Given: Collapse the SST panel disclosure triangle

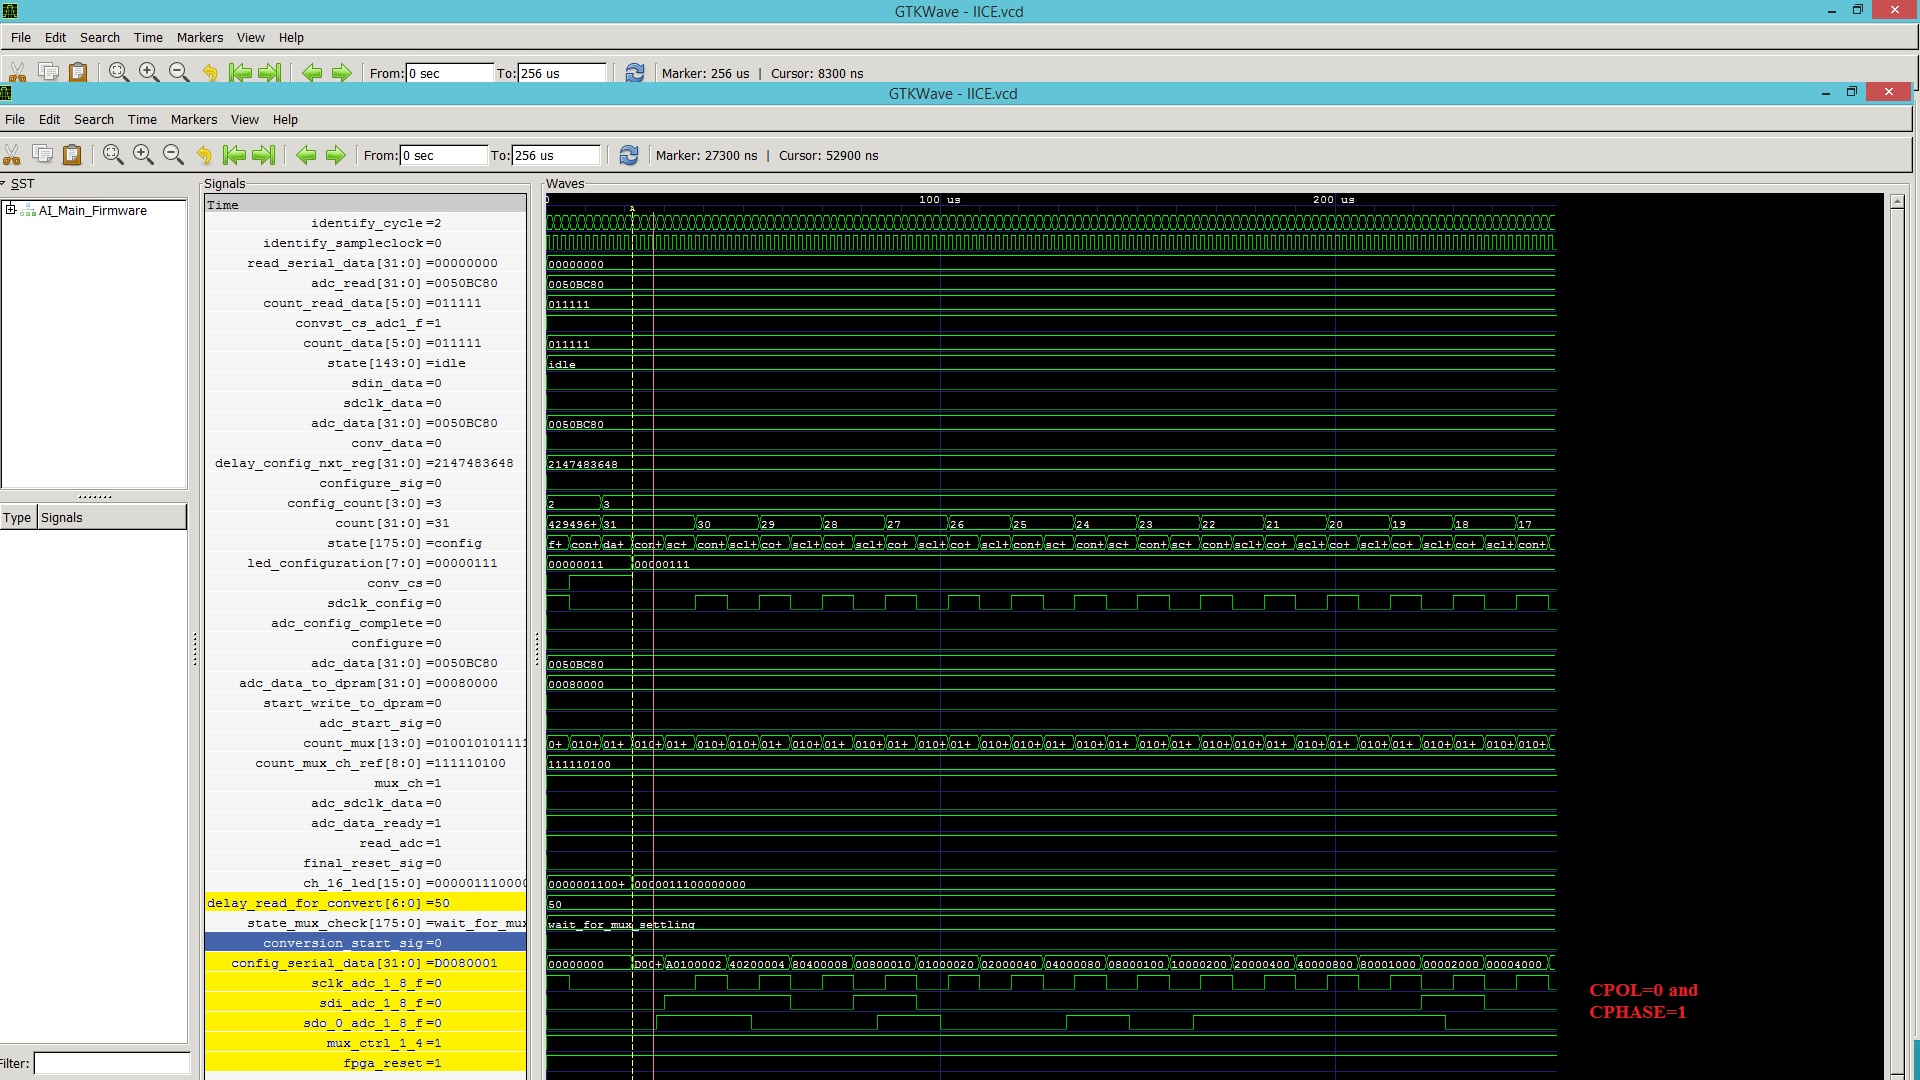Looking at the screenshot, I should (x=4, y=184).
